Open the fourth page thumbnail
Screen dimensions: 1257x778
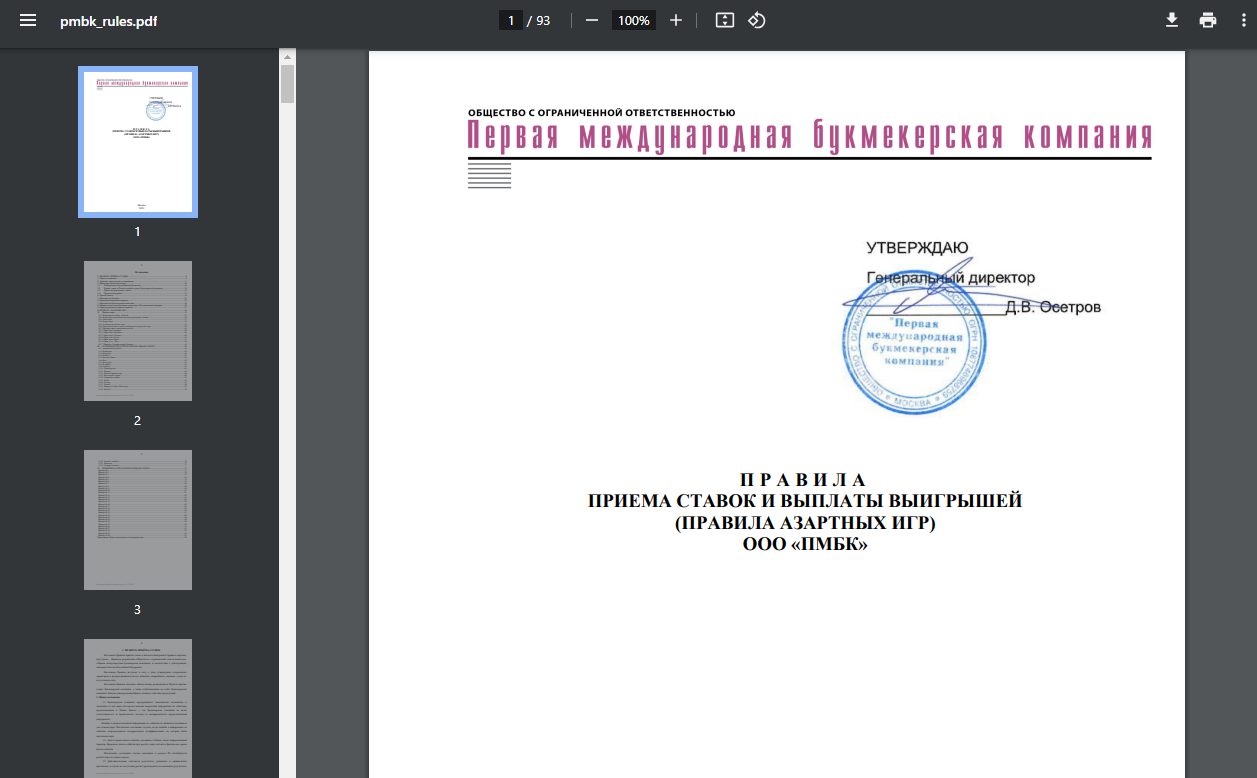pyautogui.click(x=138, y=708)
